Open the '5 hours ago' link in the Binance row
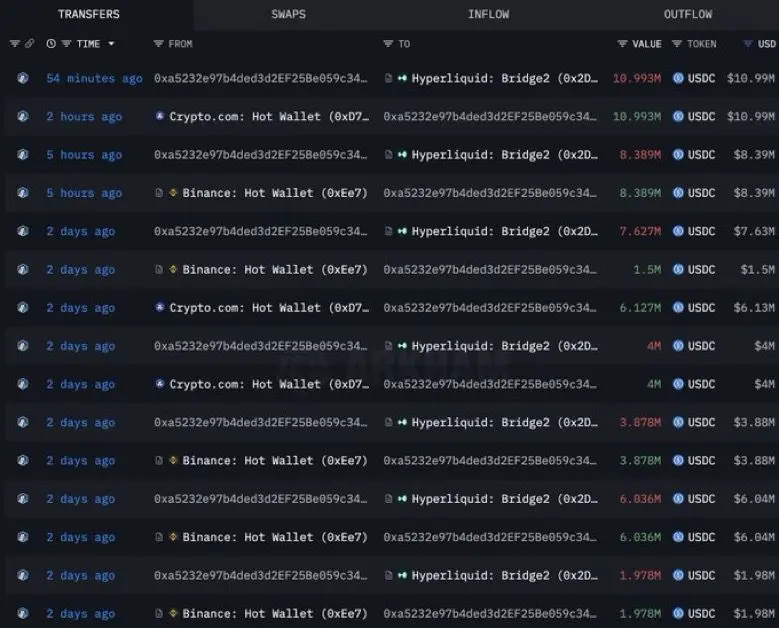 click(84, 193)
